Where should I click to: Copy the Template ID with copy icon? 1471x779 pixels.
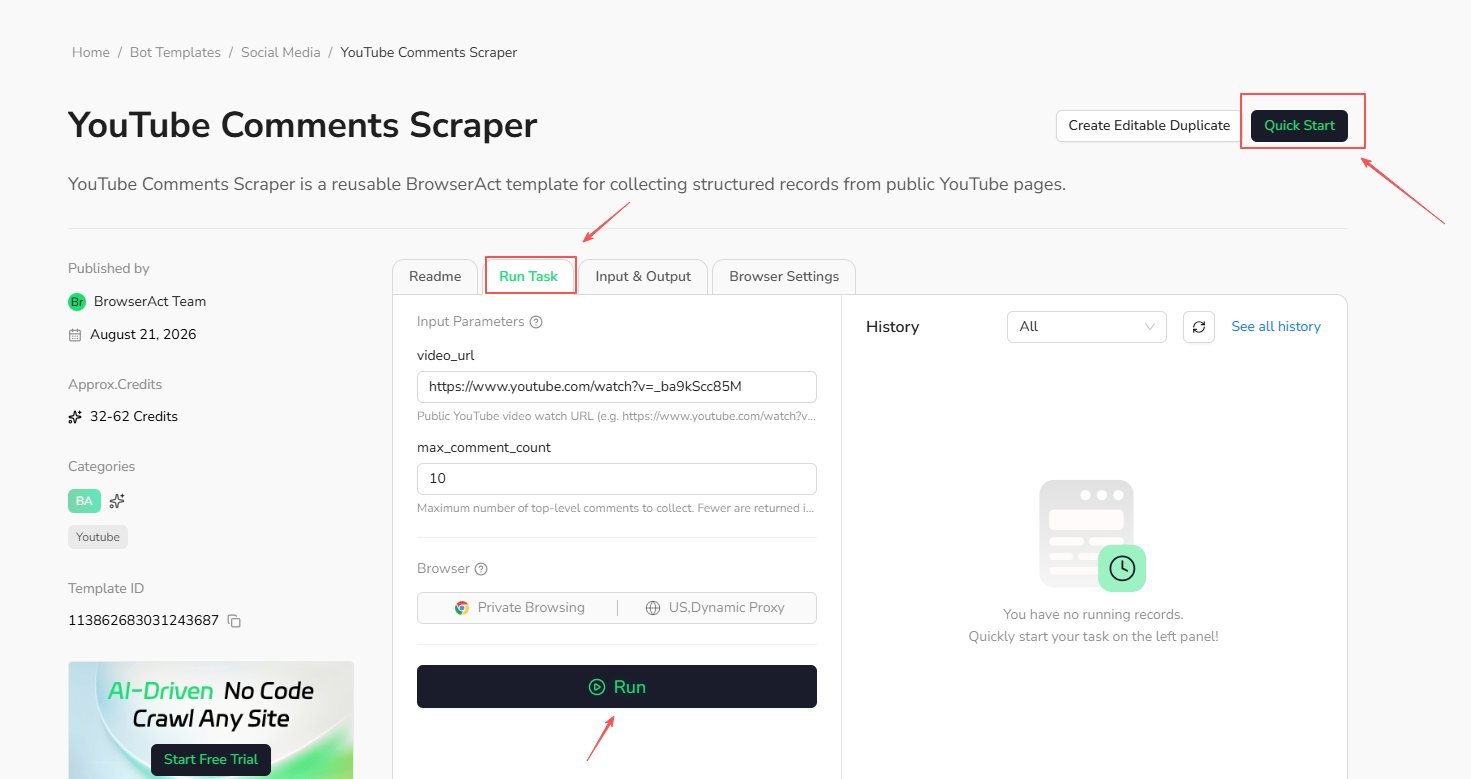(234, 621)
